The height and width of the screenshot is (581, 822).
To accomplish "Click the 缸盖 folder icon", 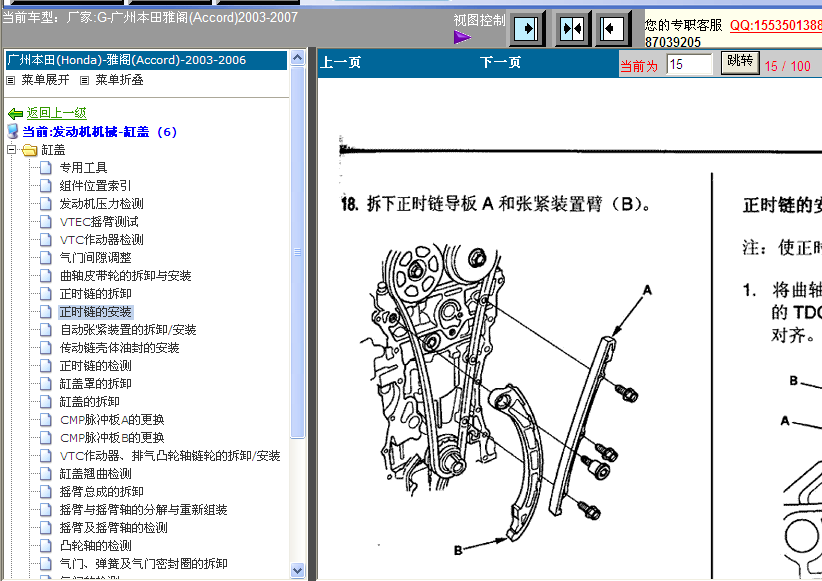I will 30,150.
